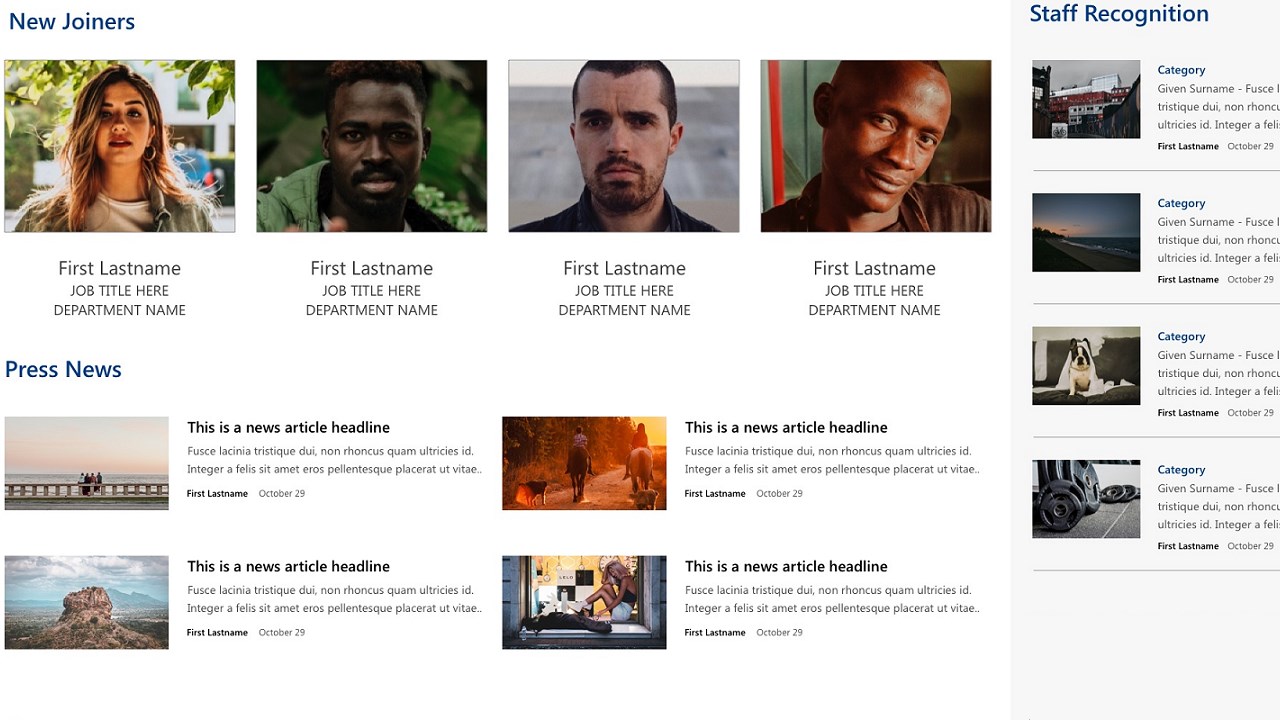The height and width of the screenshot is (720, 1280).
Task: Select the bearded man's new joiner photo
Action: 624,146
